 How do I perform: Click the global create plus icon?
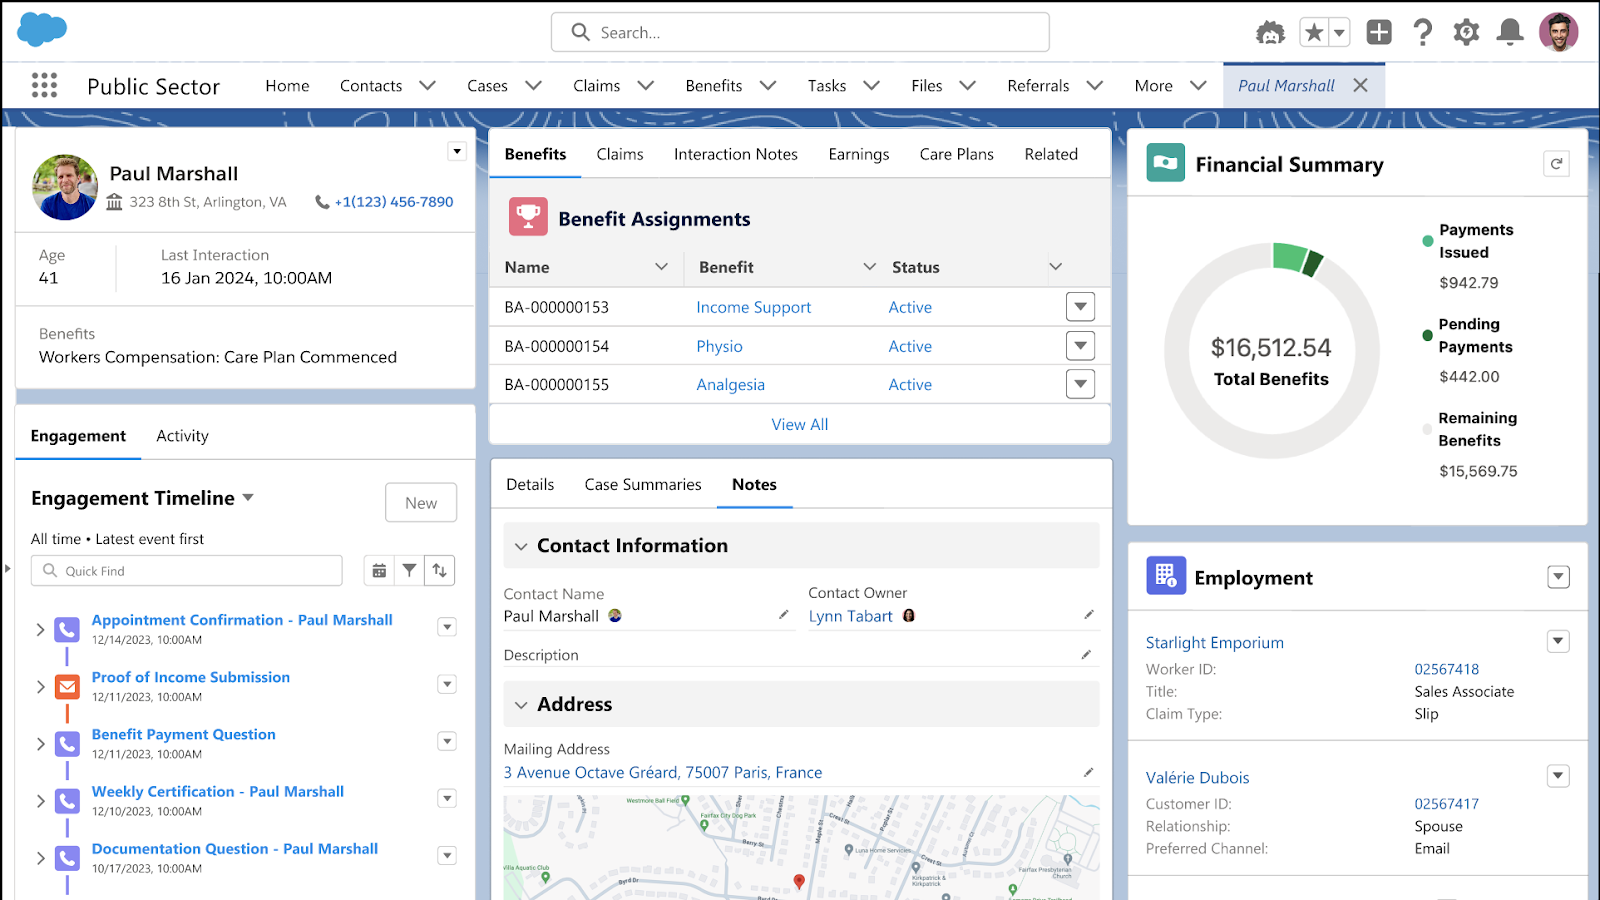click(1379, 33)
